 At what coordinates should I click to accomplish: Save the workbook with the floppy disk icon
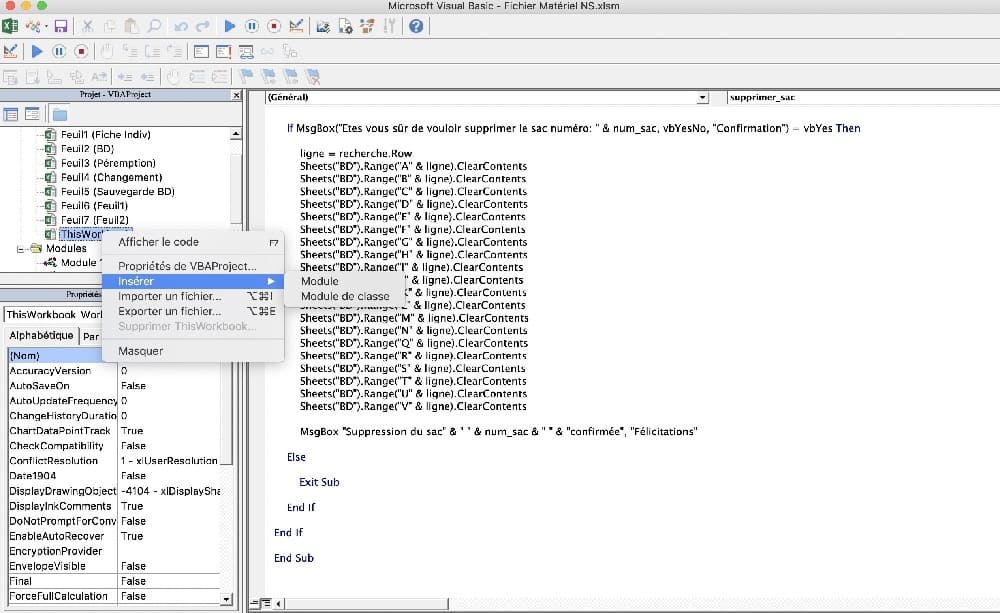61,26
